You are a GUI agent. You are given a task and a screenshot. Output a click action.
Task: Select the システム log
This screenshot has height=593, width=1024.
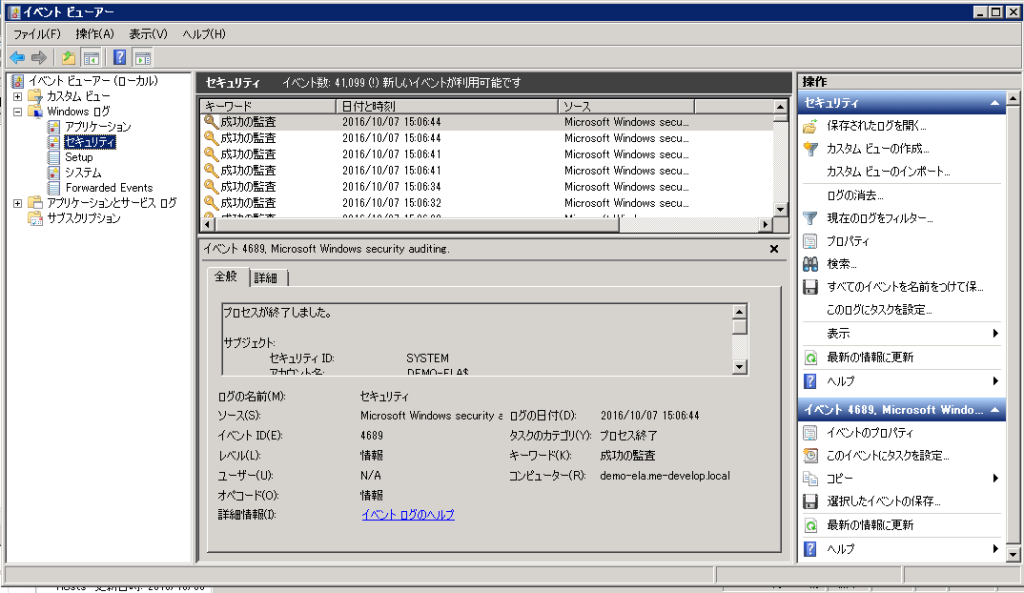click(x=83, y=172)
